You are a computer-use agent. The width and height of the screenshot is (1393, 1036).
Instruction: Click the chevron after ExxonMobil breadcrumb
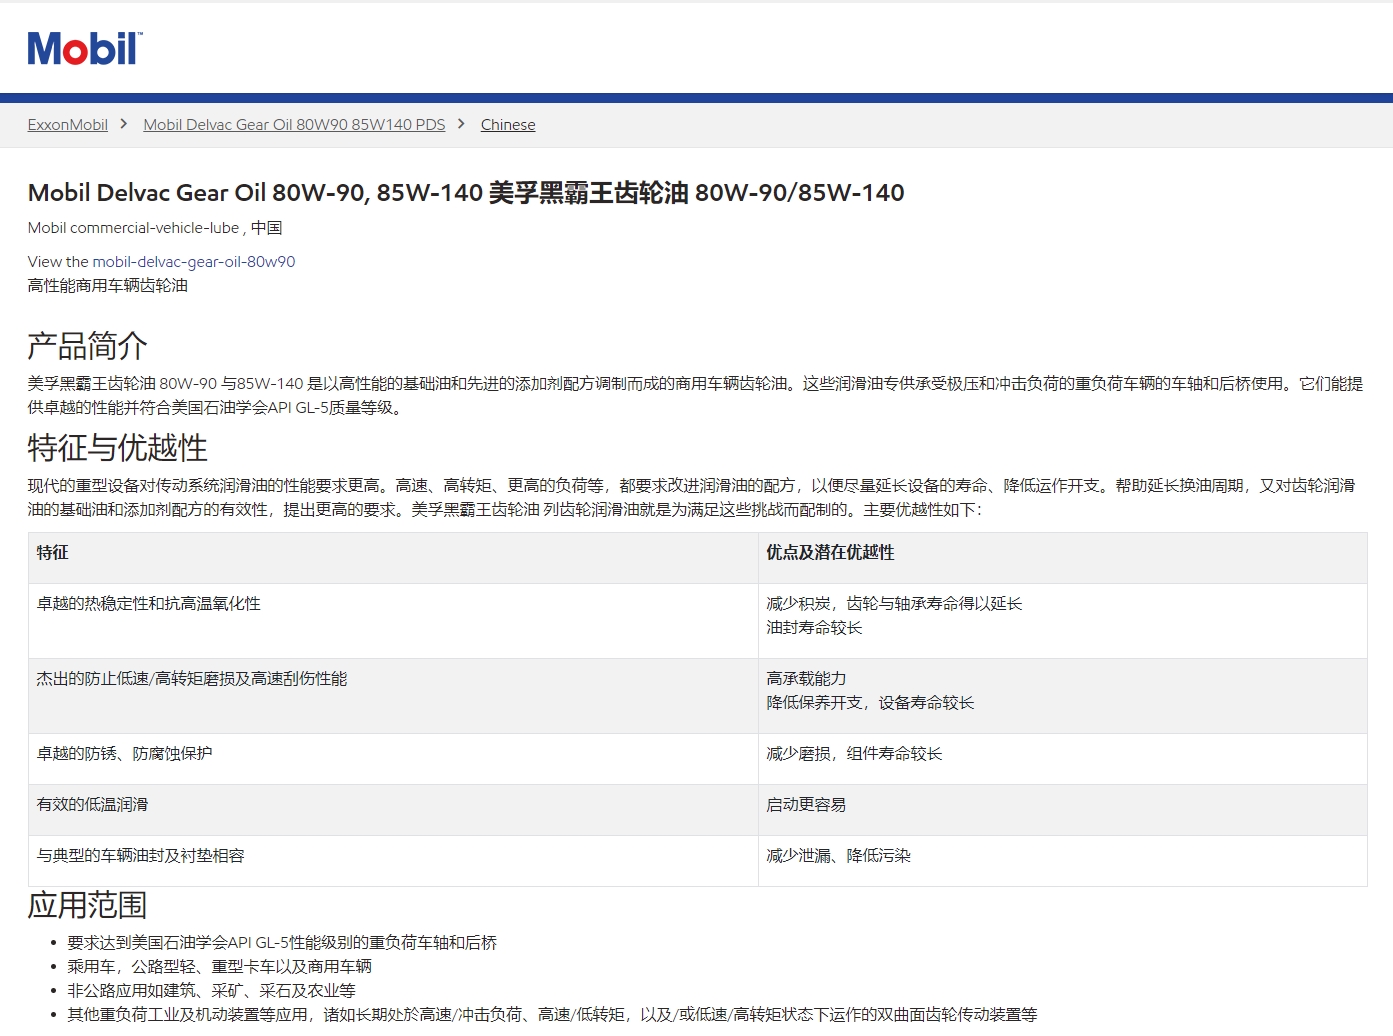(x=124, y=124)
